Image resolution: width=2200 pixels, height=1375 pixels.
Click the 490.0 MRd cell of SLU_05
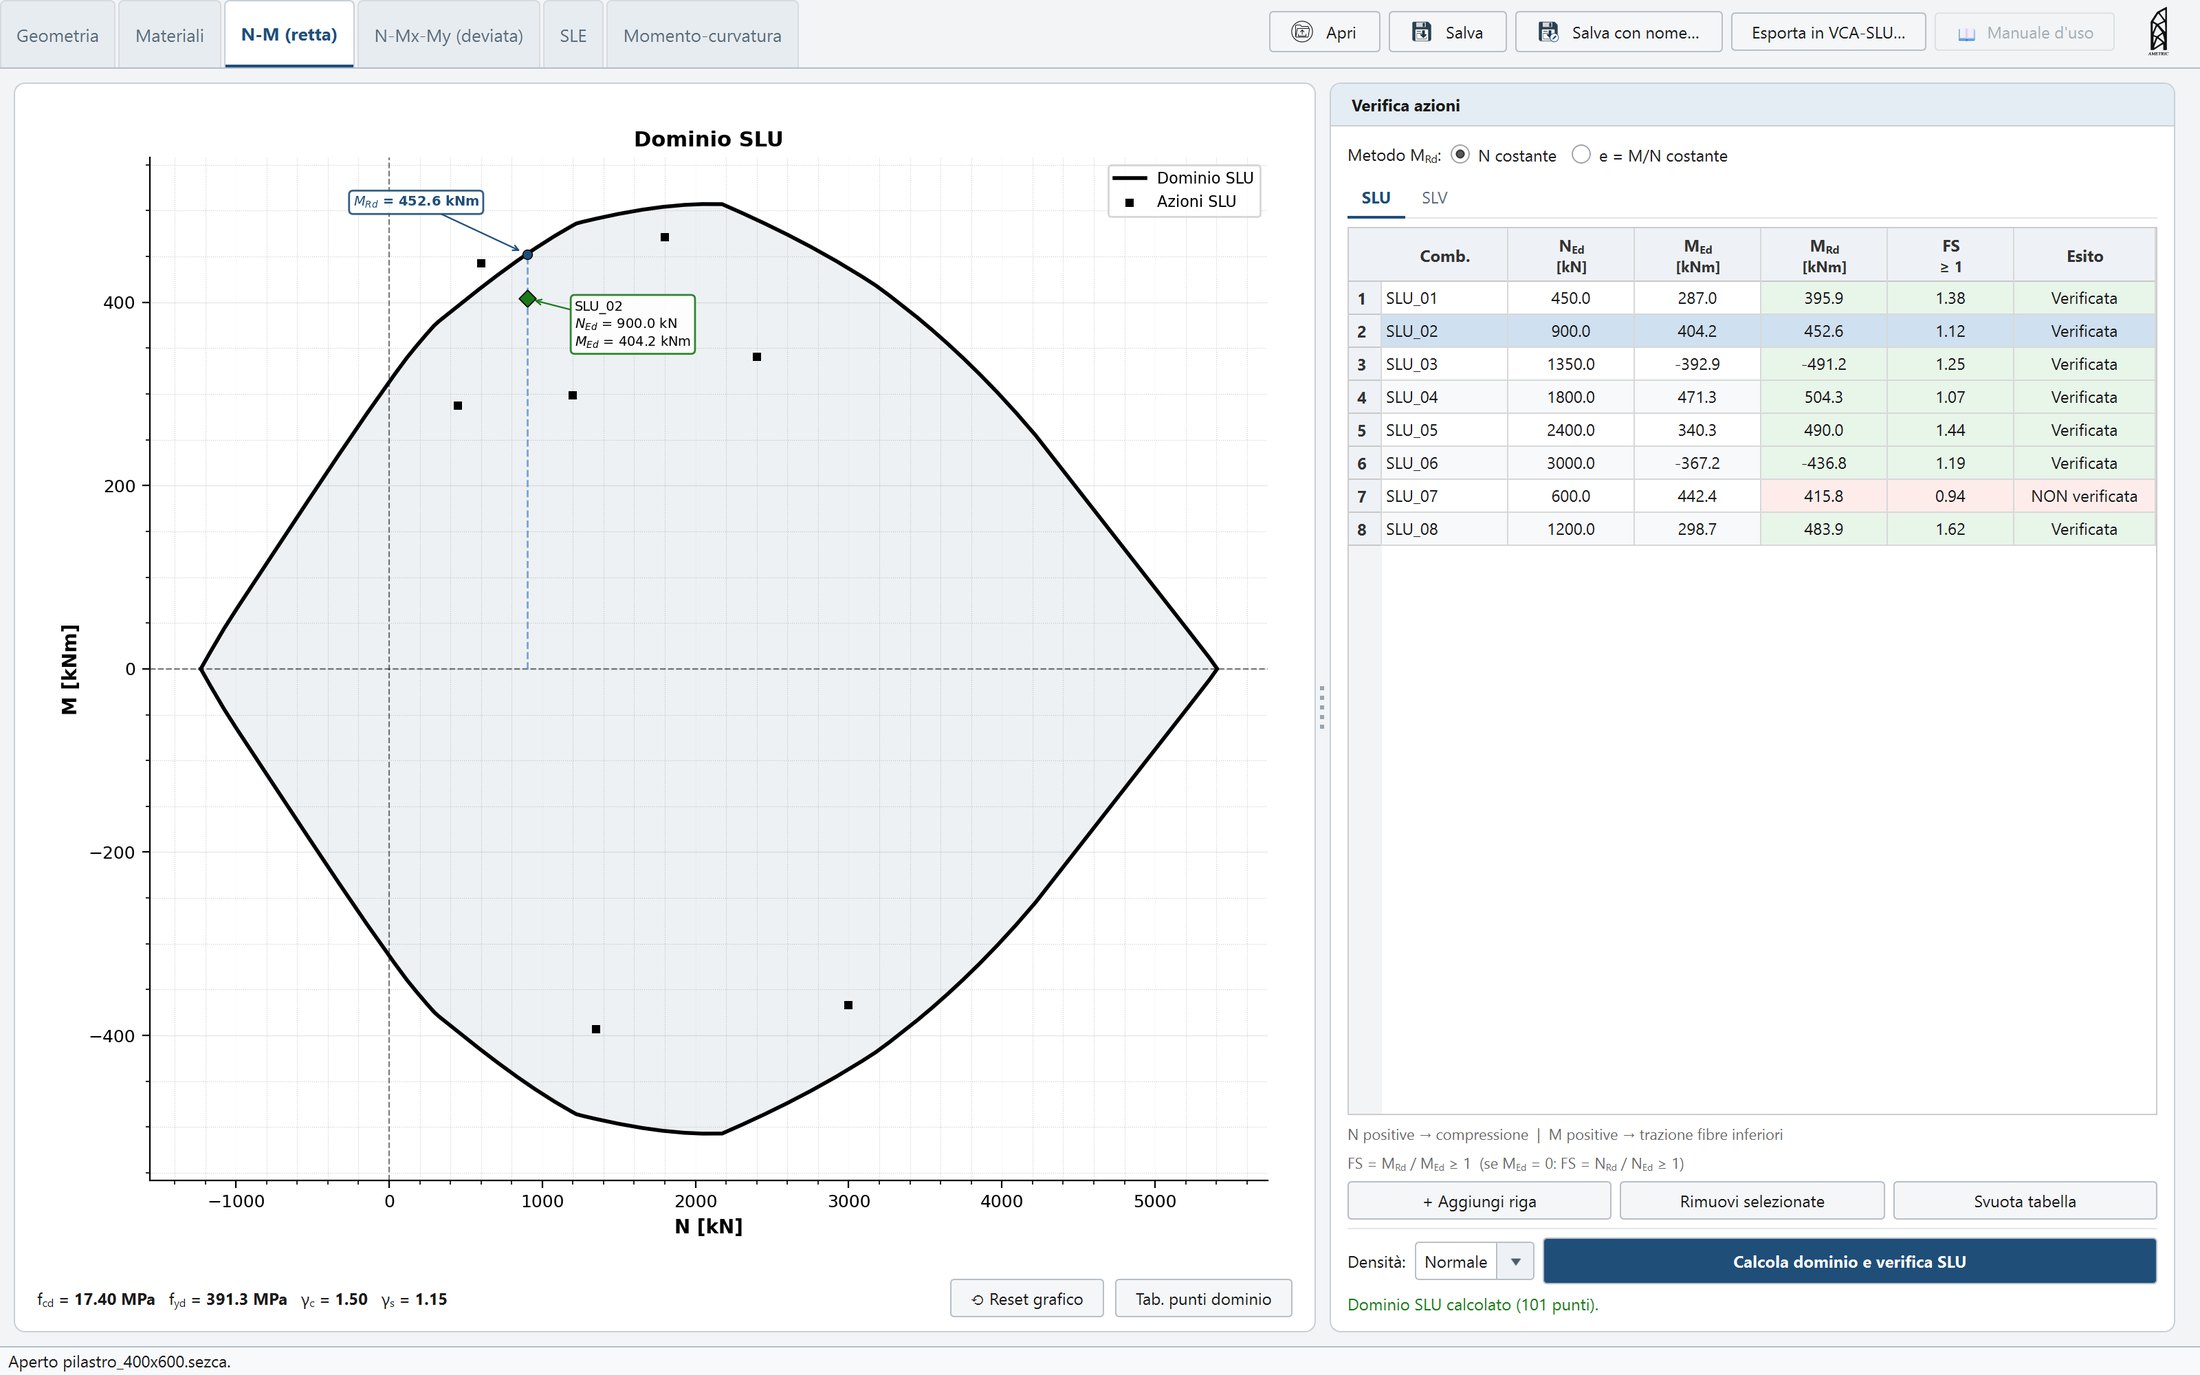[1824, 430]
